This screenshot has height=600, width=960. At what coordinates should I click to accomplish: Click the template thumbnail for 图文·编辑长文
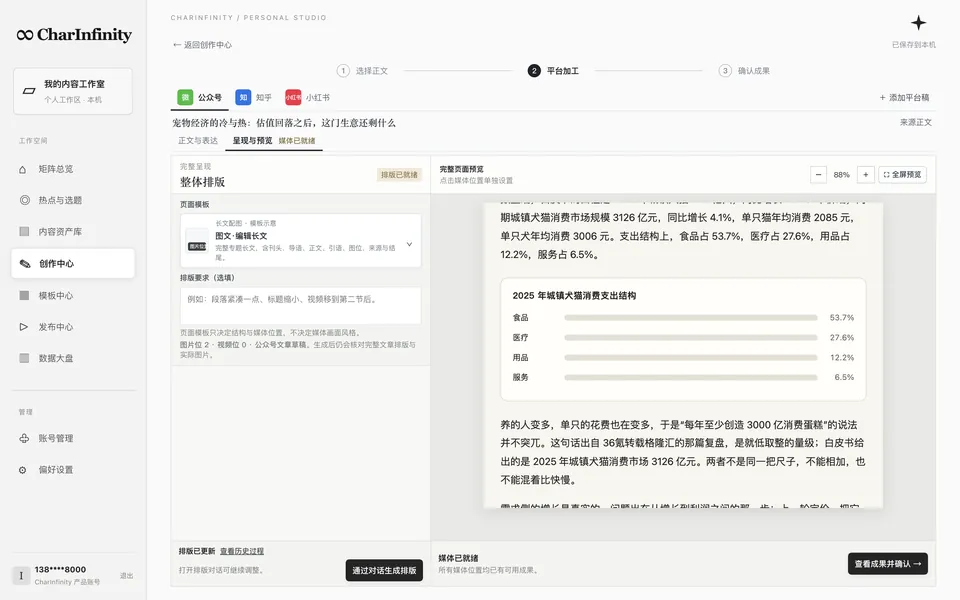click(197, 241)
